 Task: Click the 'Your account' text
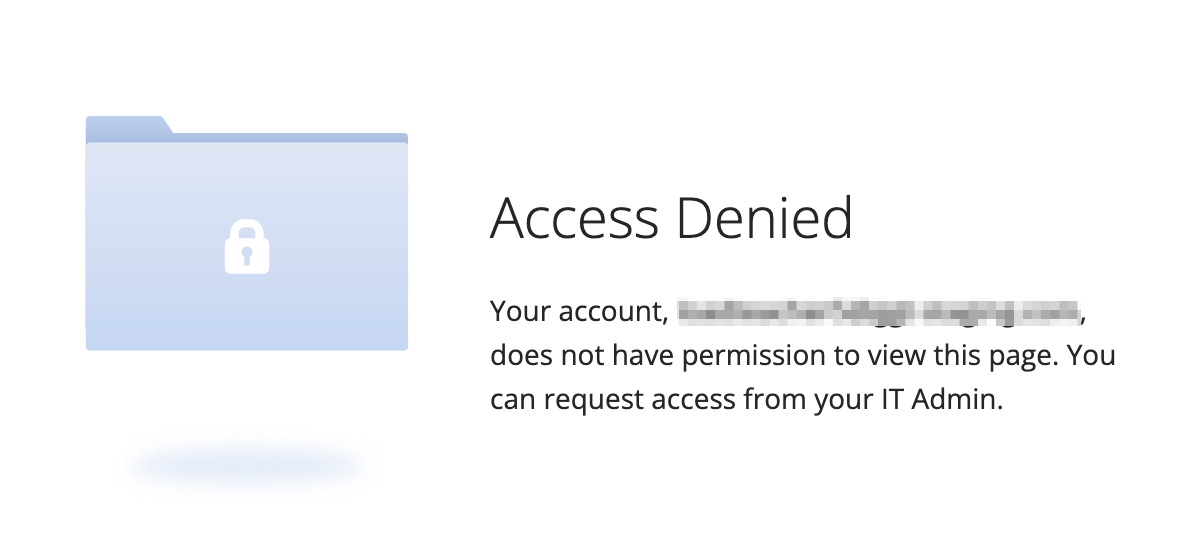(579, 311)
